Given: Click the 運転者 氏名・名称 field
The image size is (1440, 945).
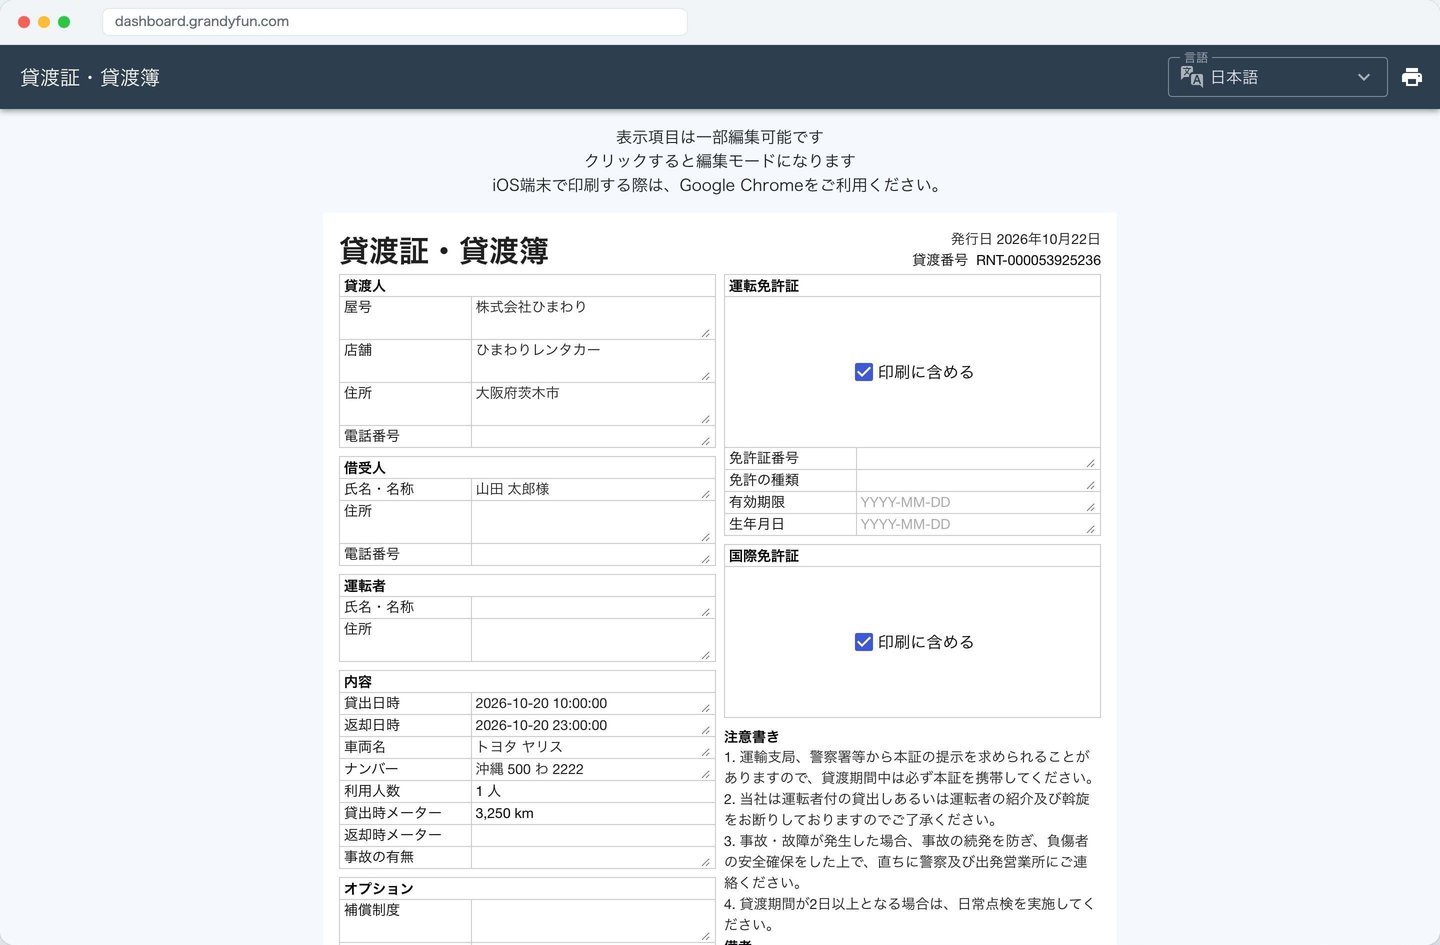Looking at the screenshot, I should point(592,607).
